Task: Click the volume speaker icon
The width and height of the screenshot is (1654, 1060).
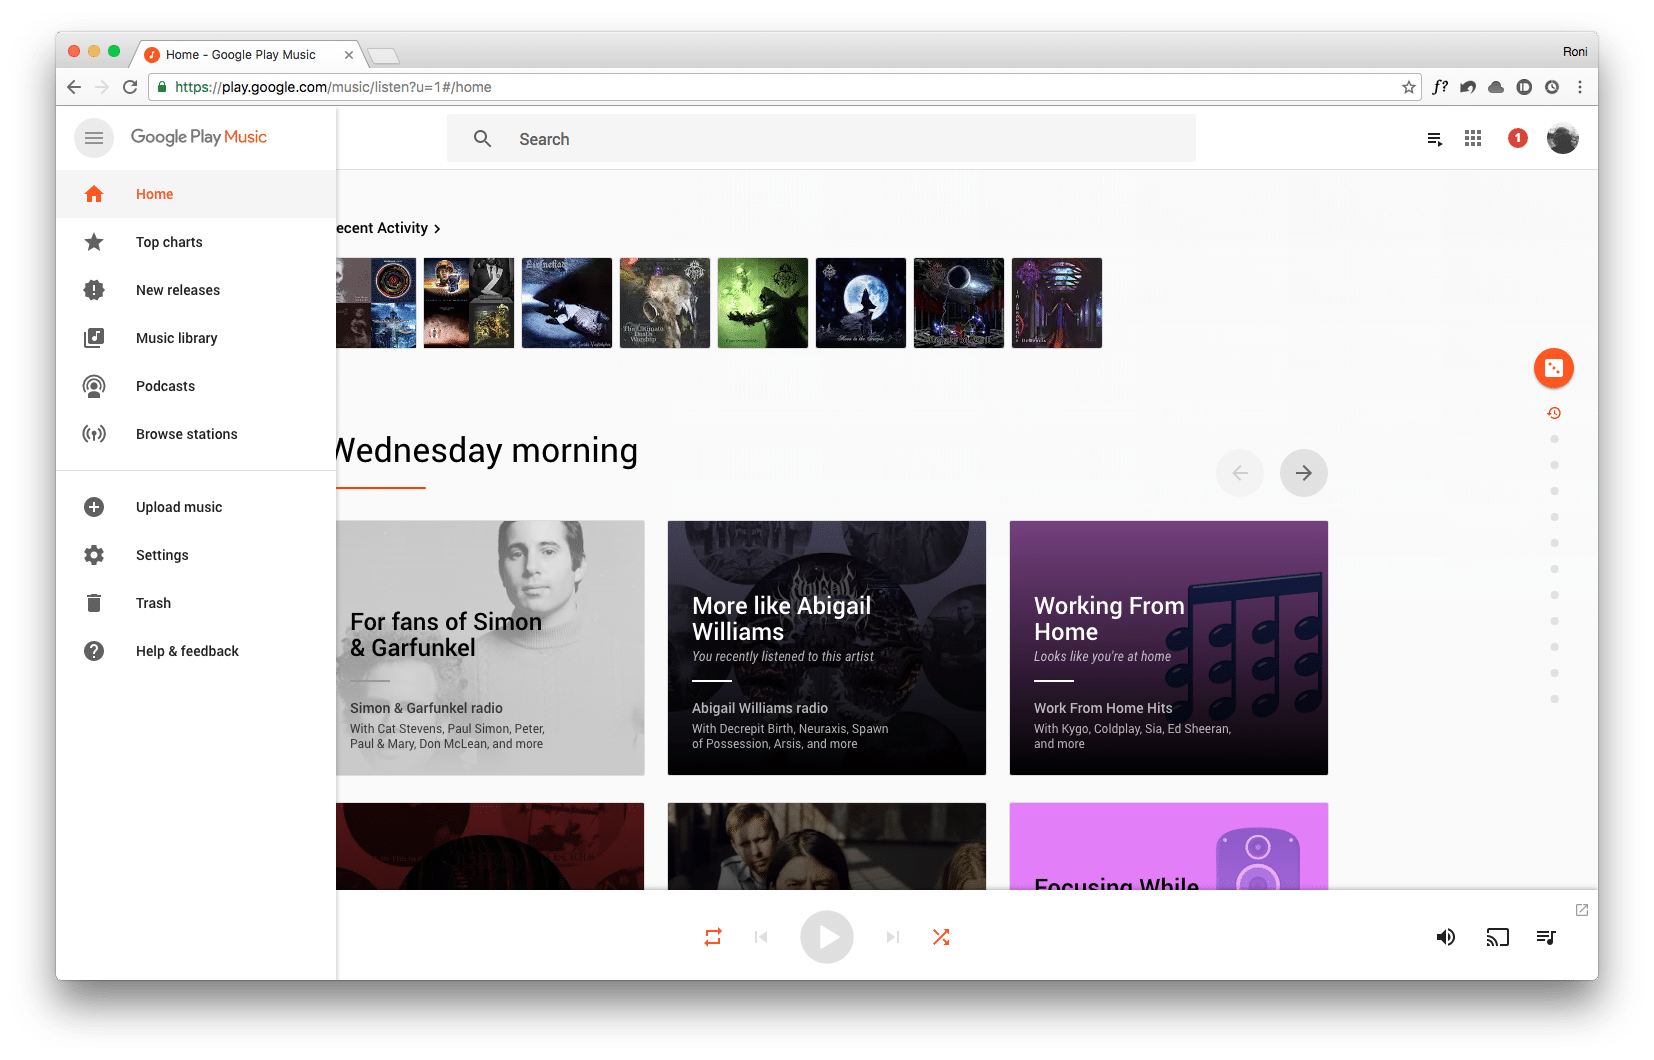Action: point(1446,937)
